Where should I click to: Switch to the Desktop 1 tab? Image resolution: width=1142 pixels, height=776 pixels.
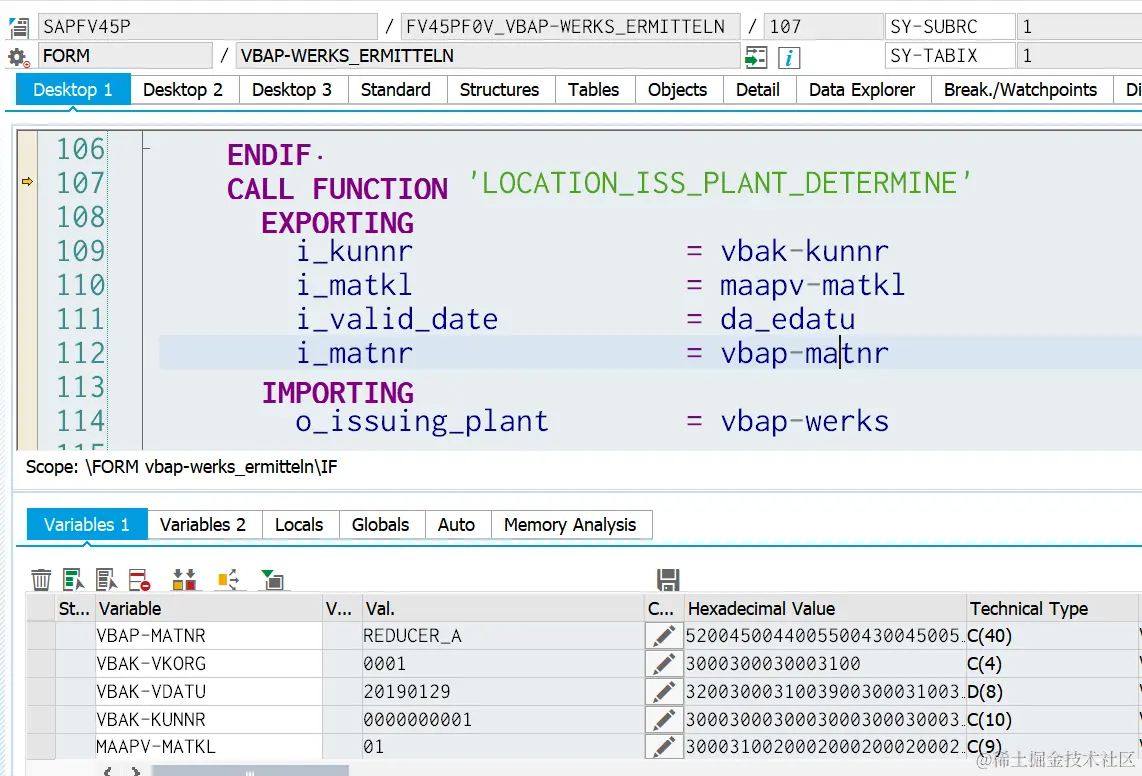click(73, 90)
